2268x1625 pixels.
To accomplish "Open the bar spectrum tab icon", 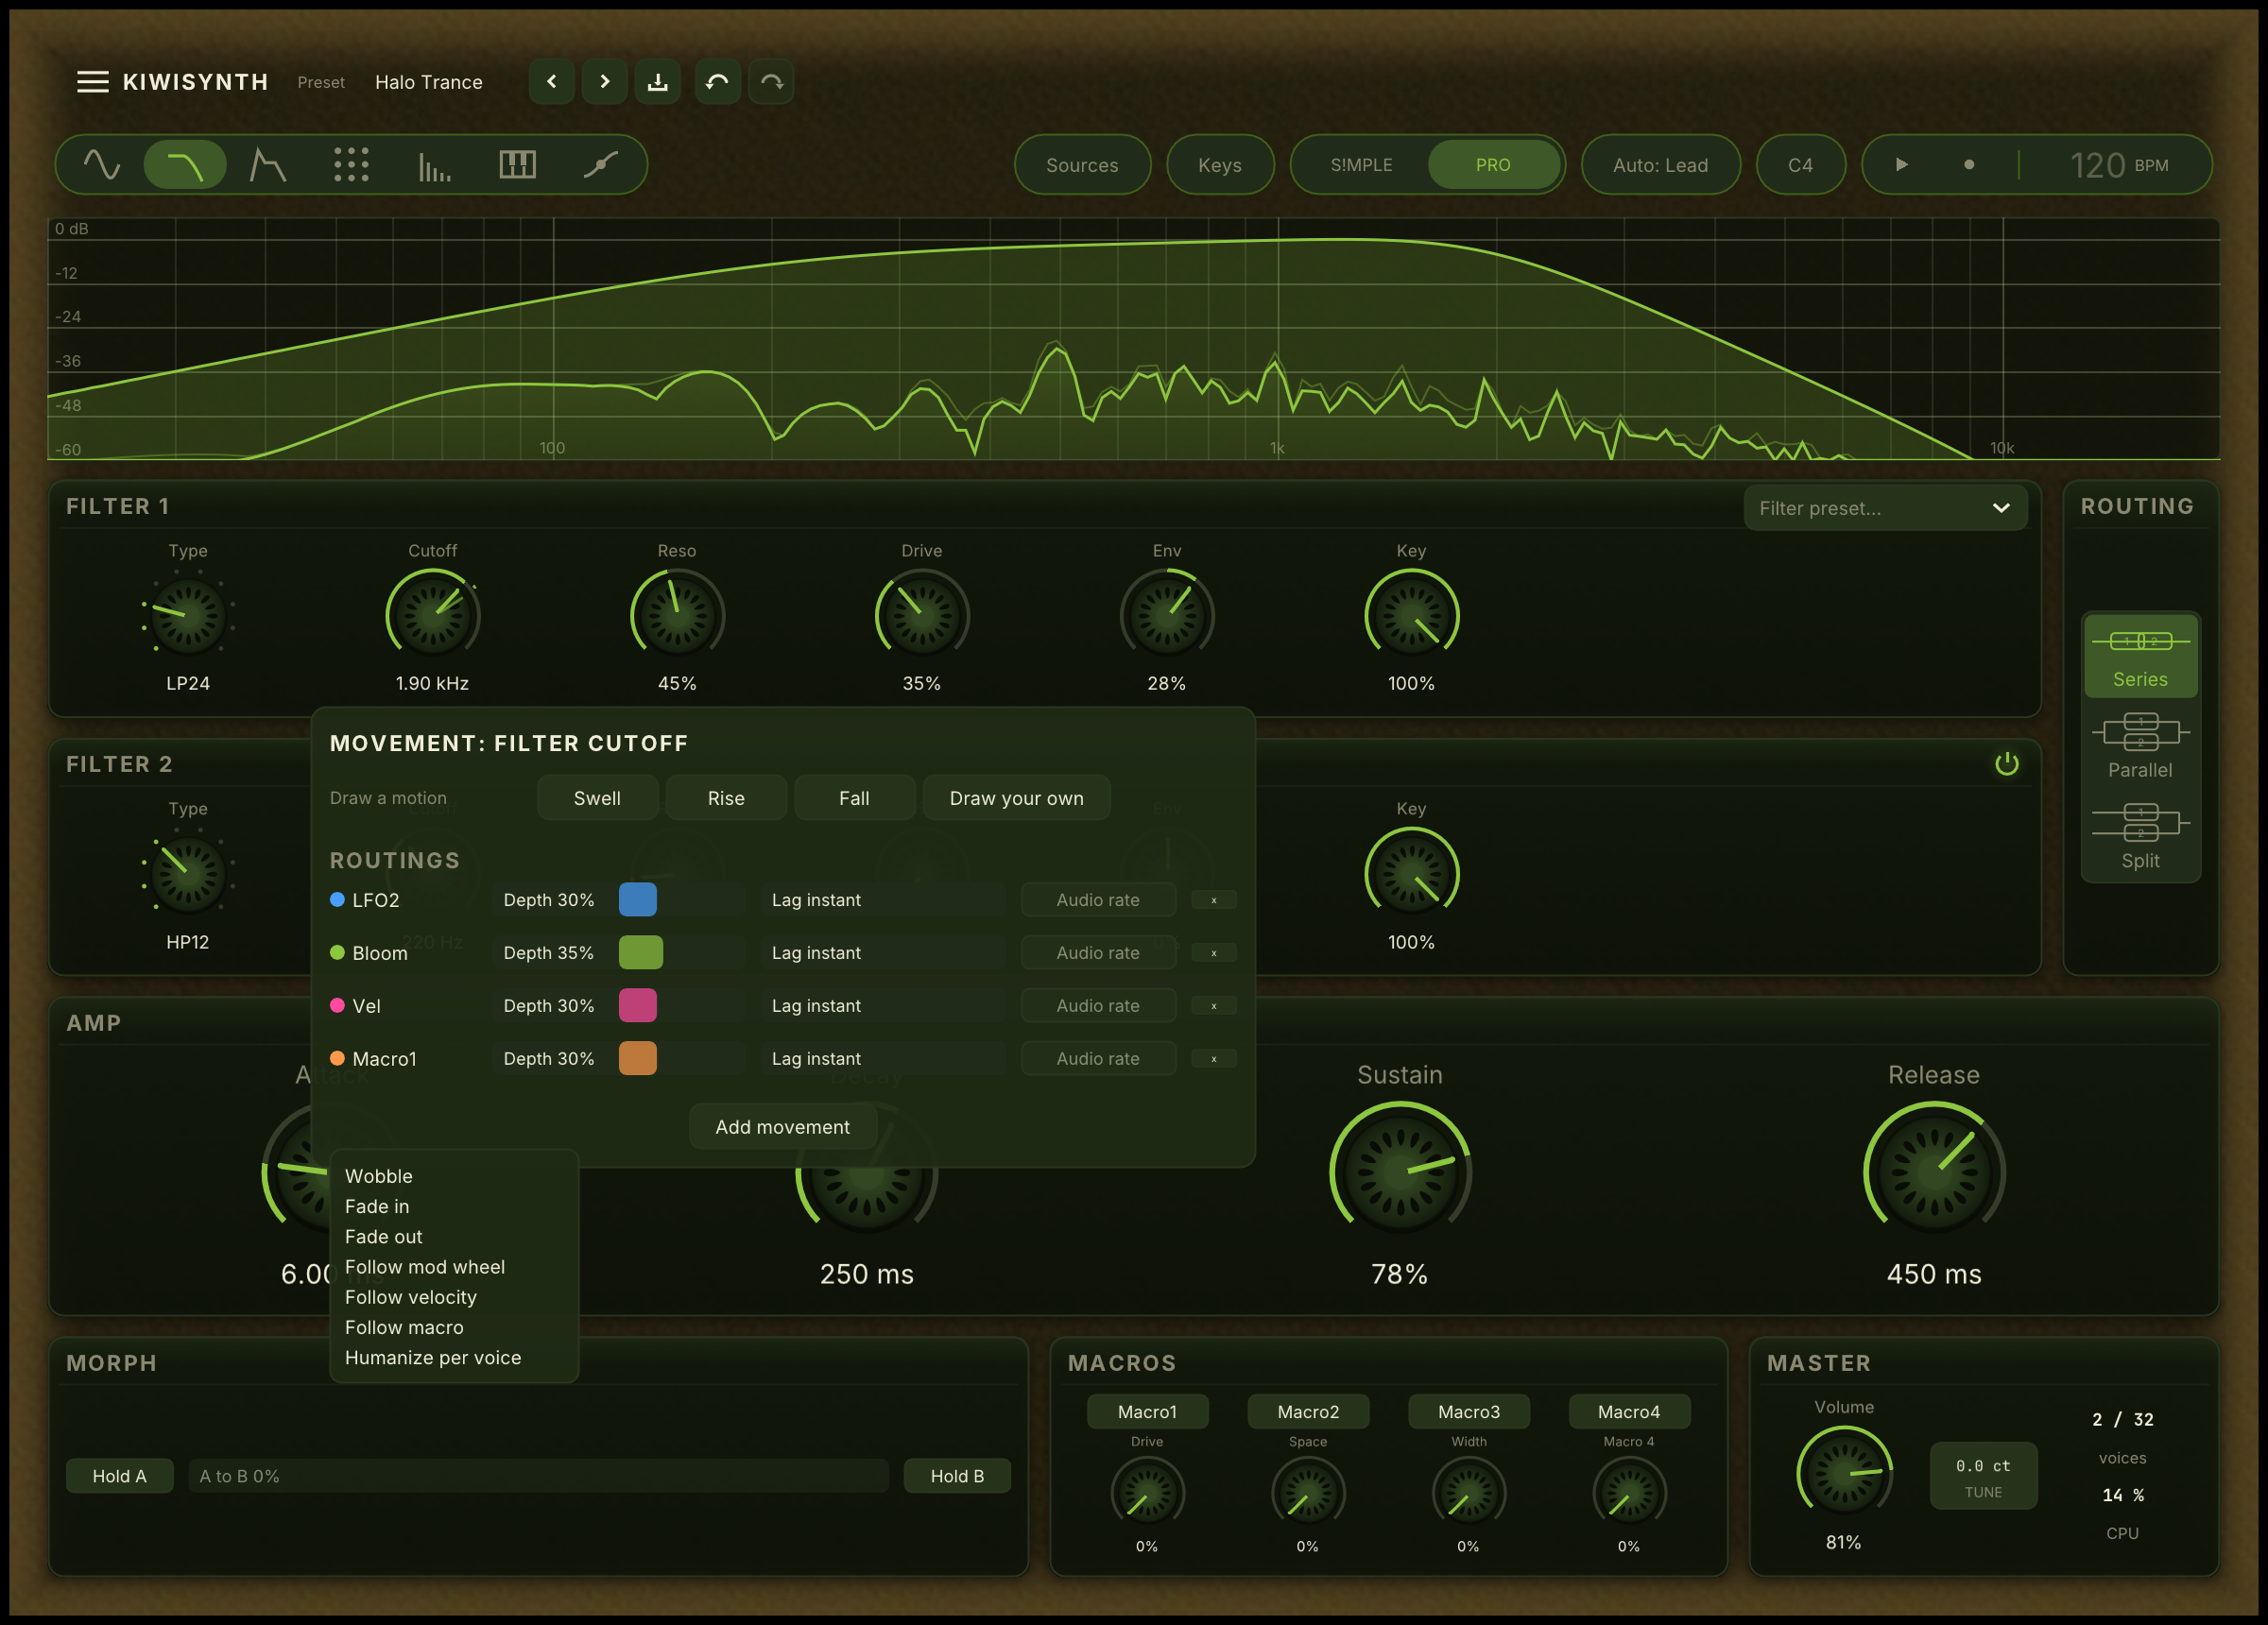I will [434, 165].
